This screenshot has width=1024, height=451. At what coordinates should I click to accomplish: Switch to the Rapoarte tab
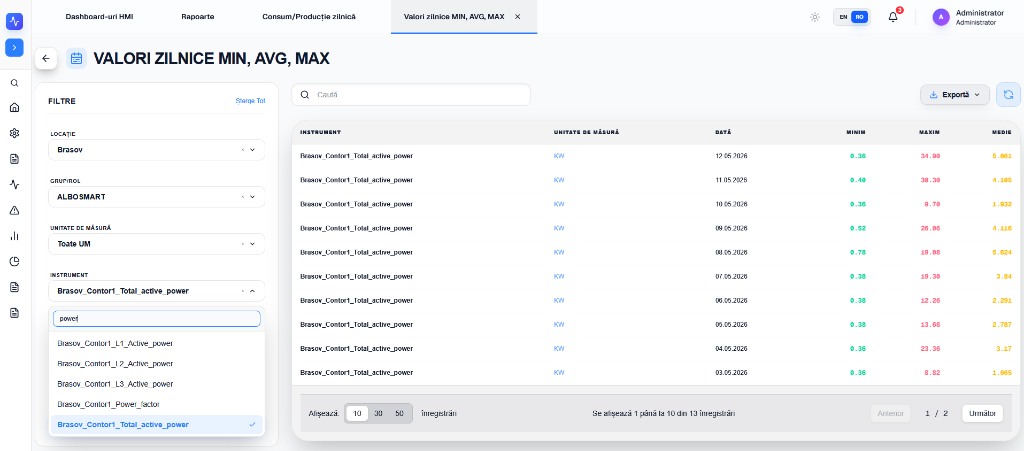(x=198, y=16)
